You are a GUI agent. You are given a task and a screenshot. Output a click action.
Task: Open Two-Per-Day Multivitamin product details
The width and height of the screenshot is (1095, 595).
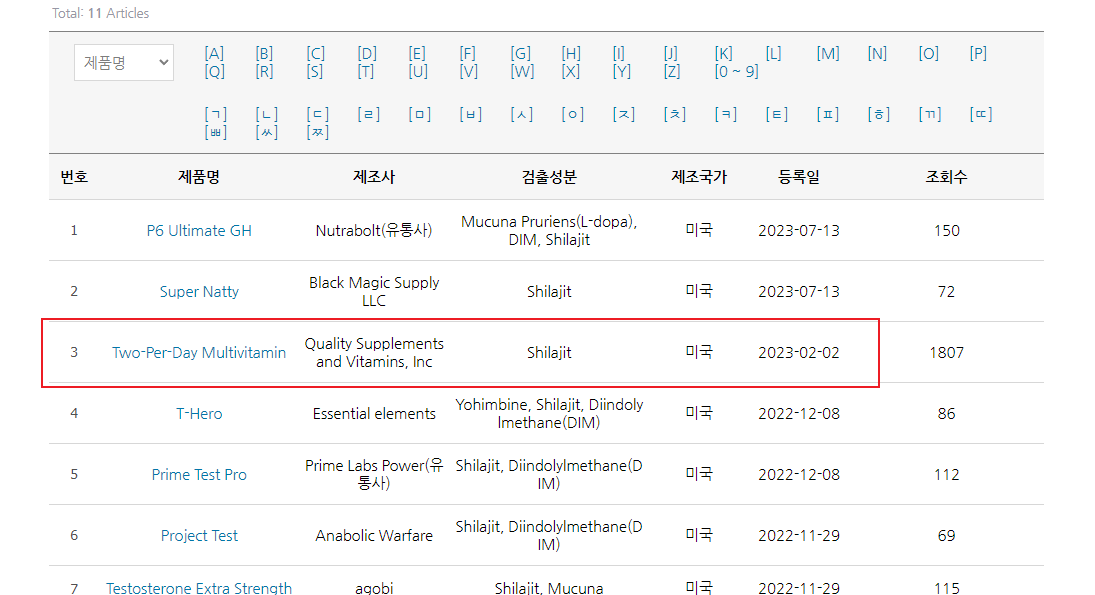pos(199,353)
